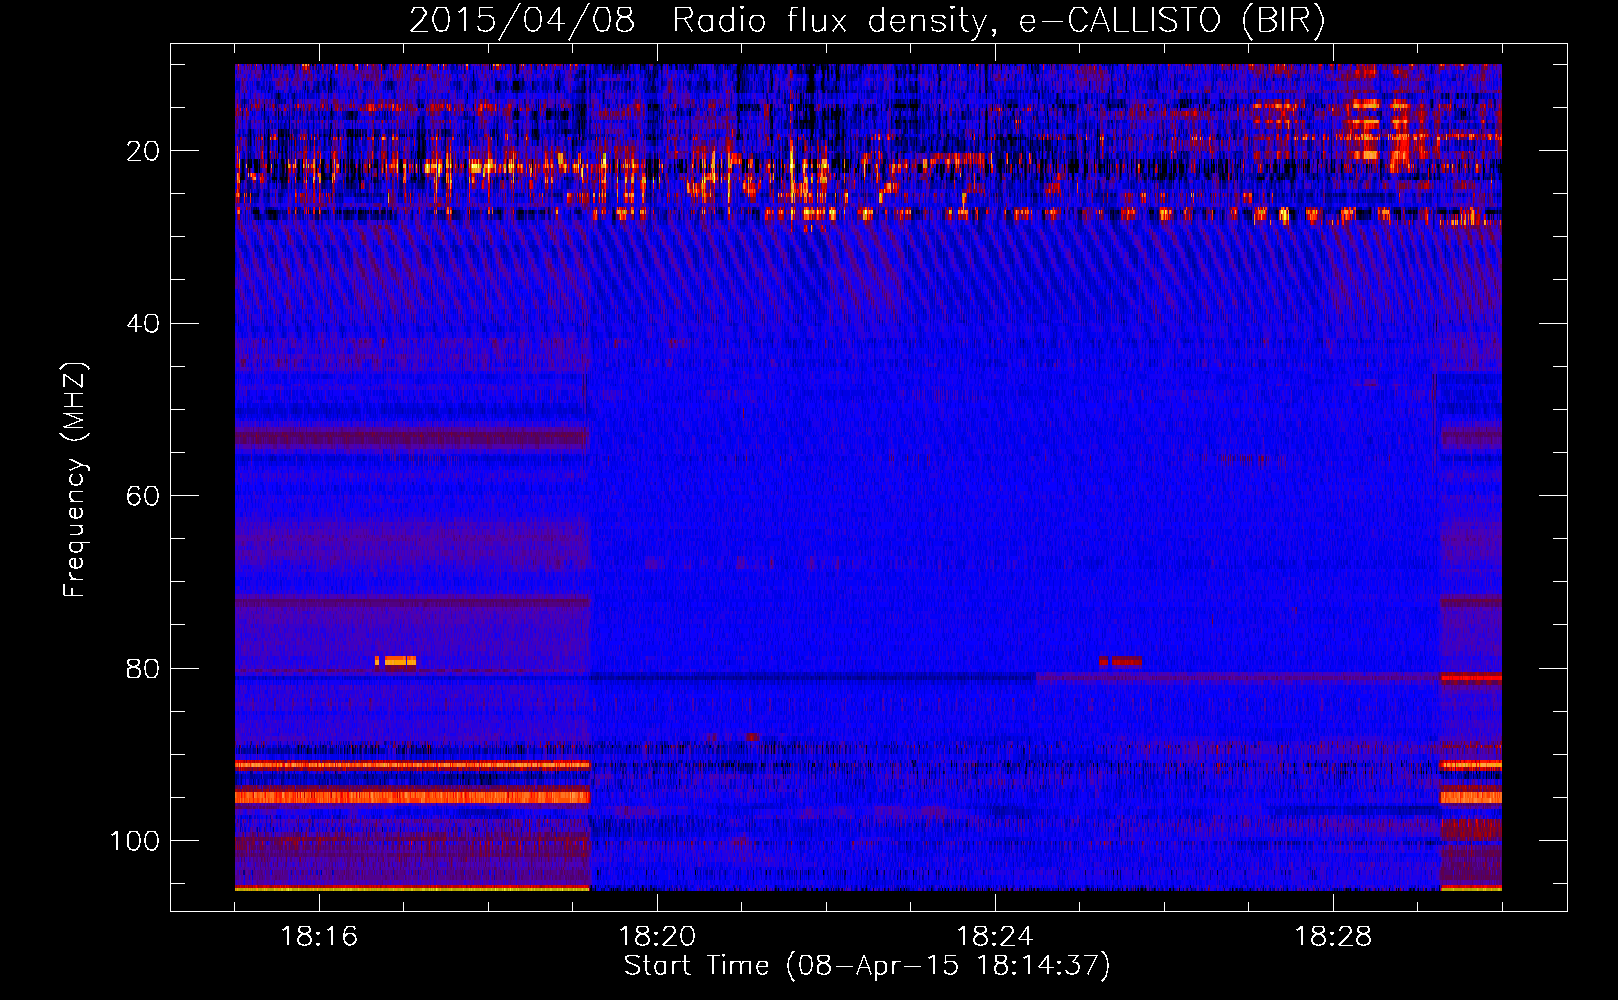Click the frequency tick label "100"
Viewport: 1618px width, 1000px height.
pos(135,841)
